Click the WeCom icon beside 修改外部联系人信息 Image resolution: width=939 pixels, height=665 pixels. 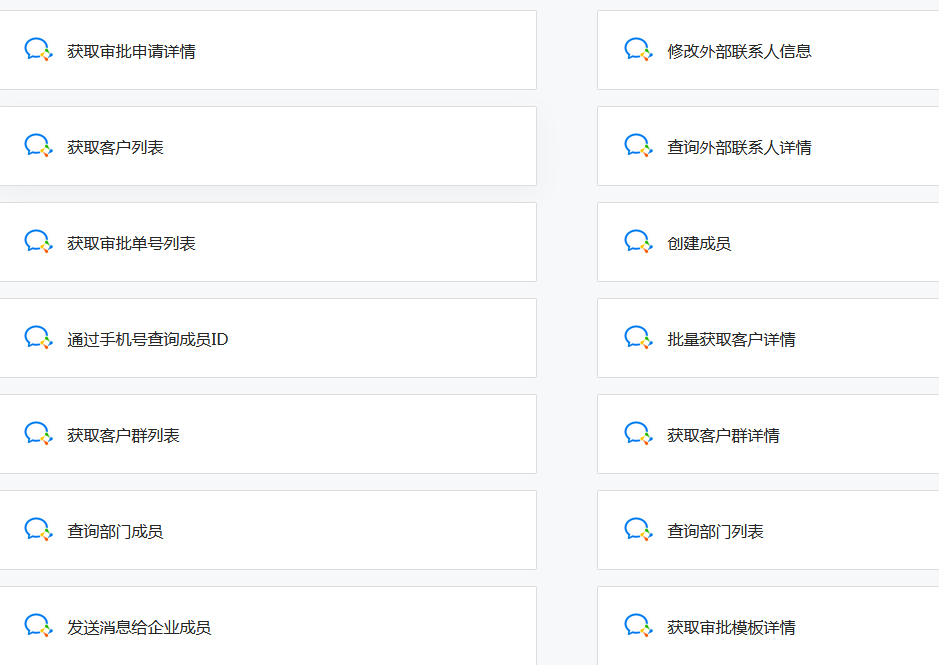(x=638, y=50)
